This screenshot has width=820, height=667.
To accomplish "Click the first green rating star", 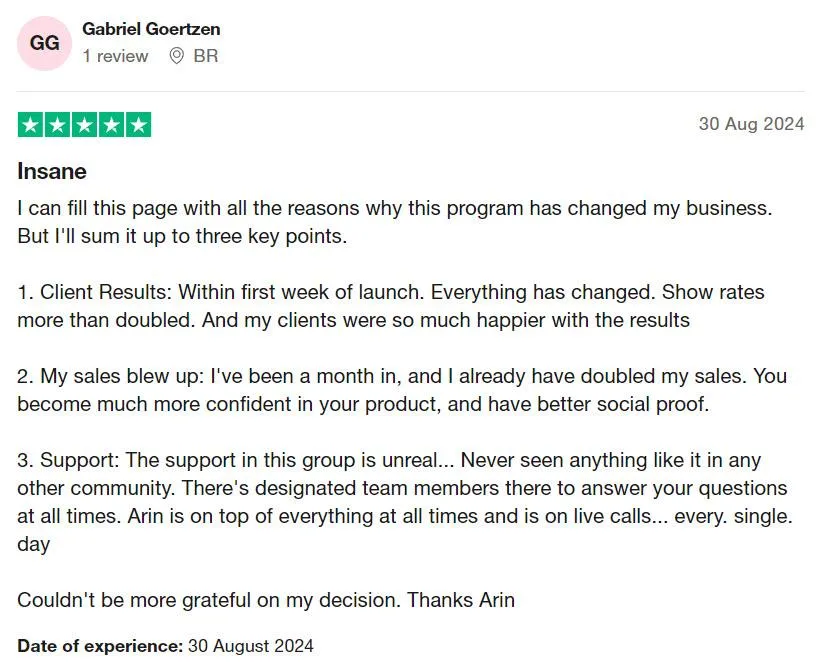I will pos(31,125).
